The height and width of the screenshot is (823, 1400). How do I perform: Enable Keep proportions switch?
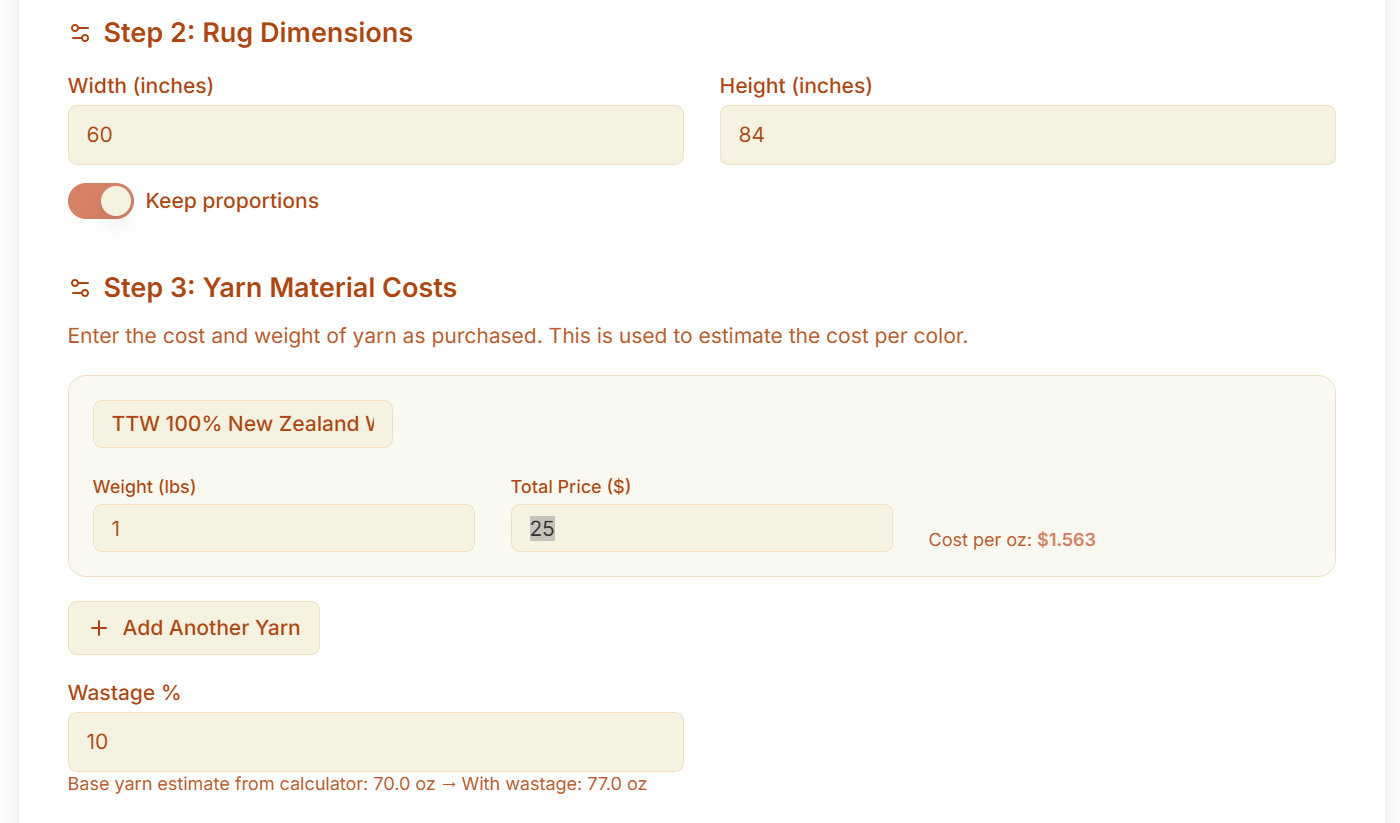coord(100,200)
